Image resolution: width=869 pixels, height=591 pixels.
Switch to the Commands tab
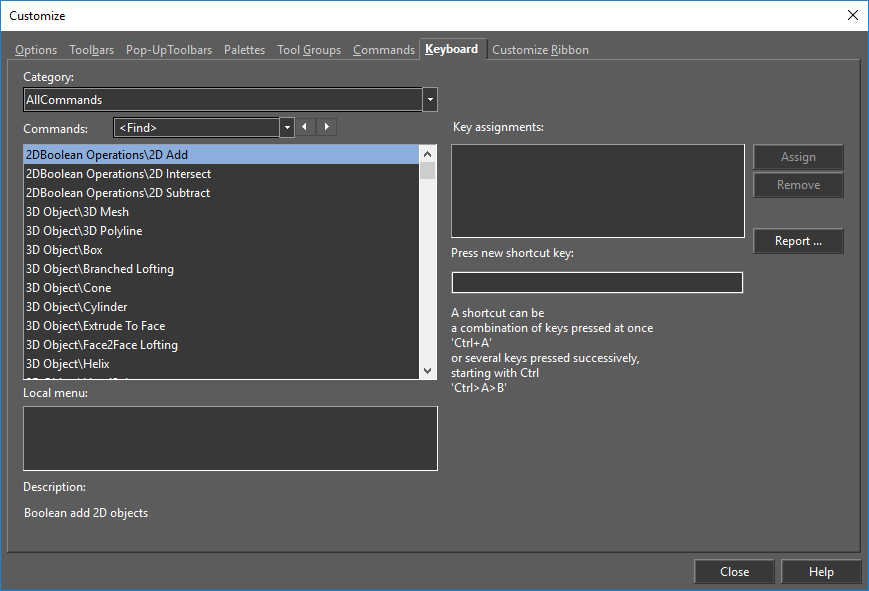click(383, 50)
